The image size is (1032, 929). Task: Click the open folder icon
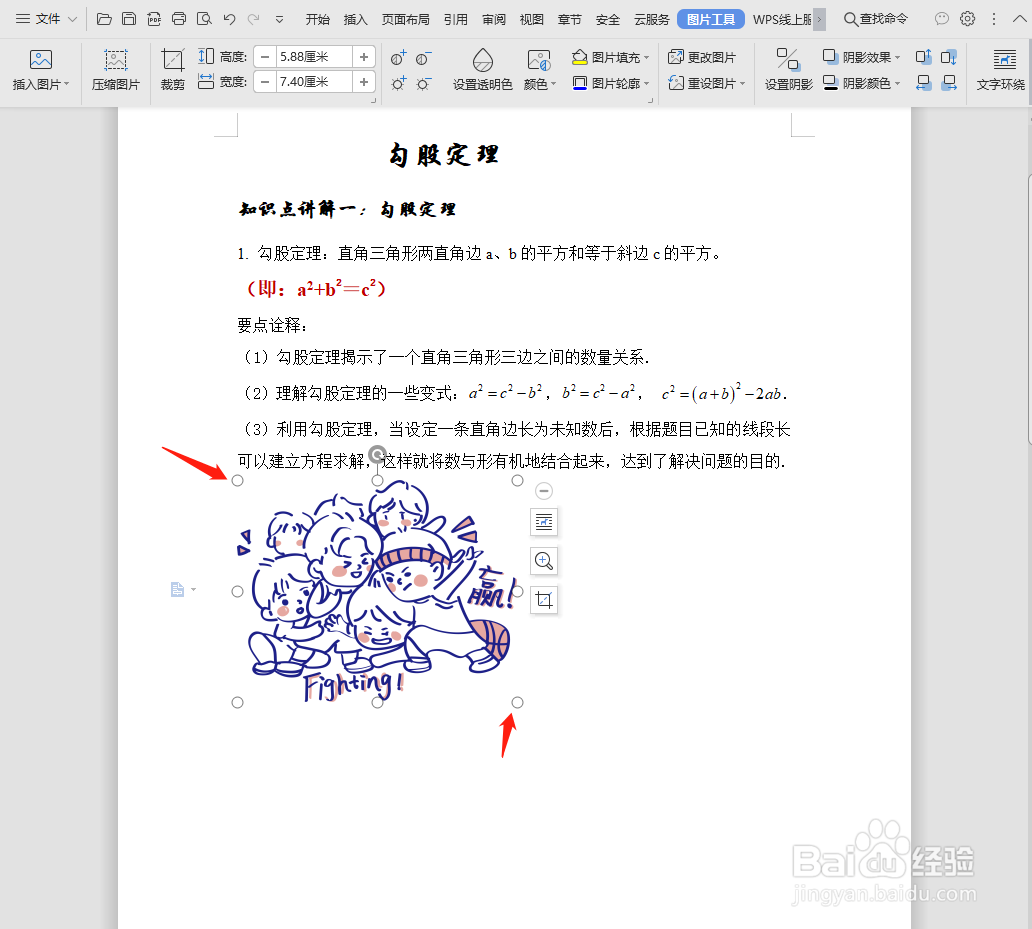click(104, 19)
